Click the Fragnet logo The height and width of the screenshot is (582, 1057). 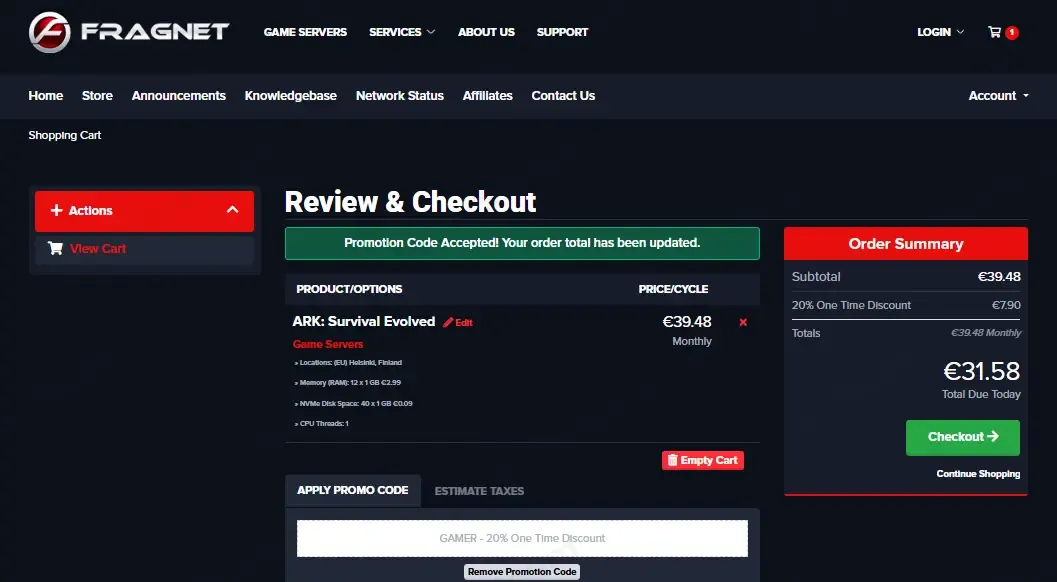click(129, 32)
